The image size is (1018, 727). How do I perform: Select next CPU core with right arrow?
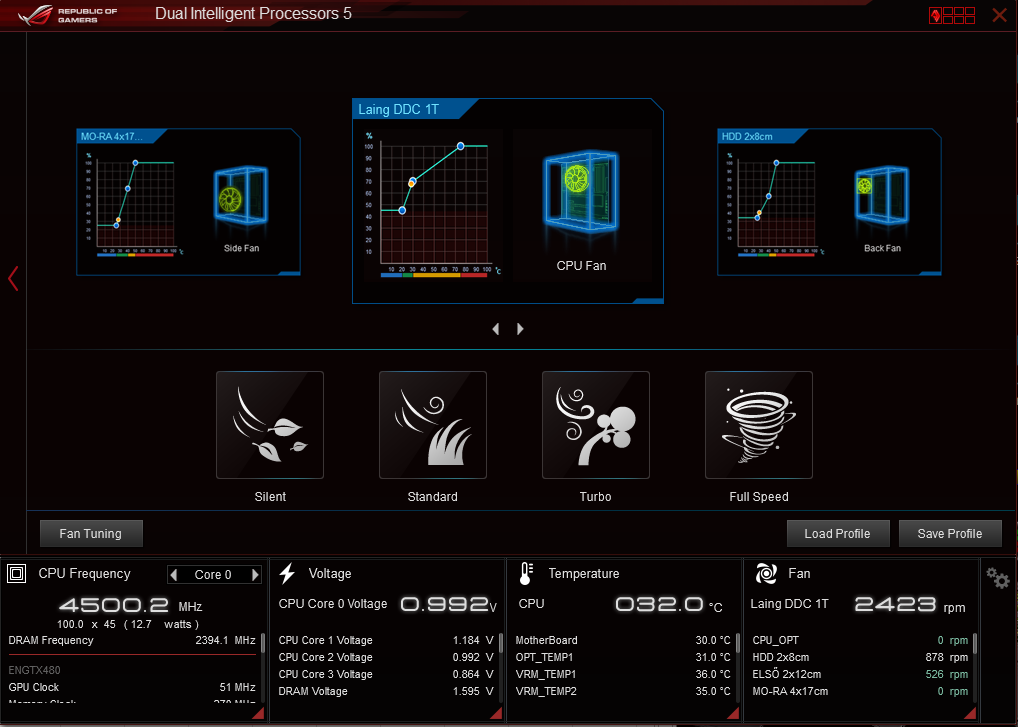pos(255,574)
